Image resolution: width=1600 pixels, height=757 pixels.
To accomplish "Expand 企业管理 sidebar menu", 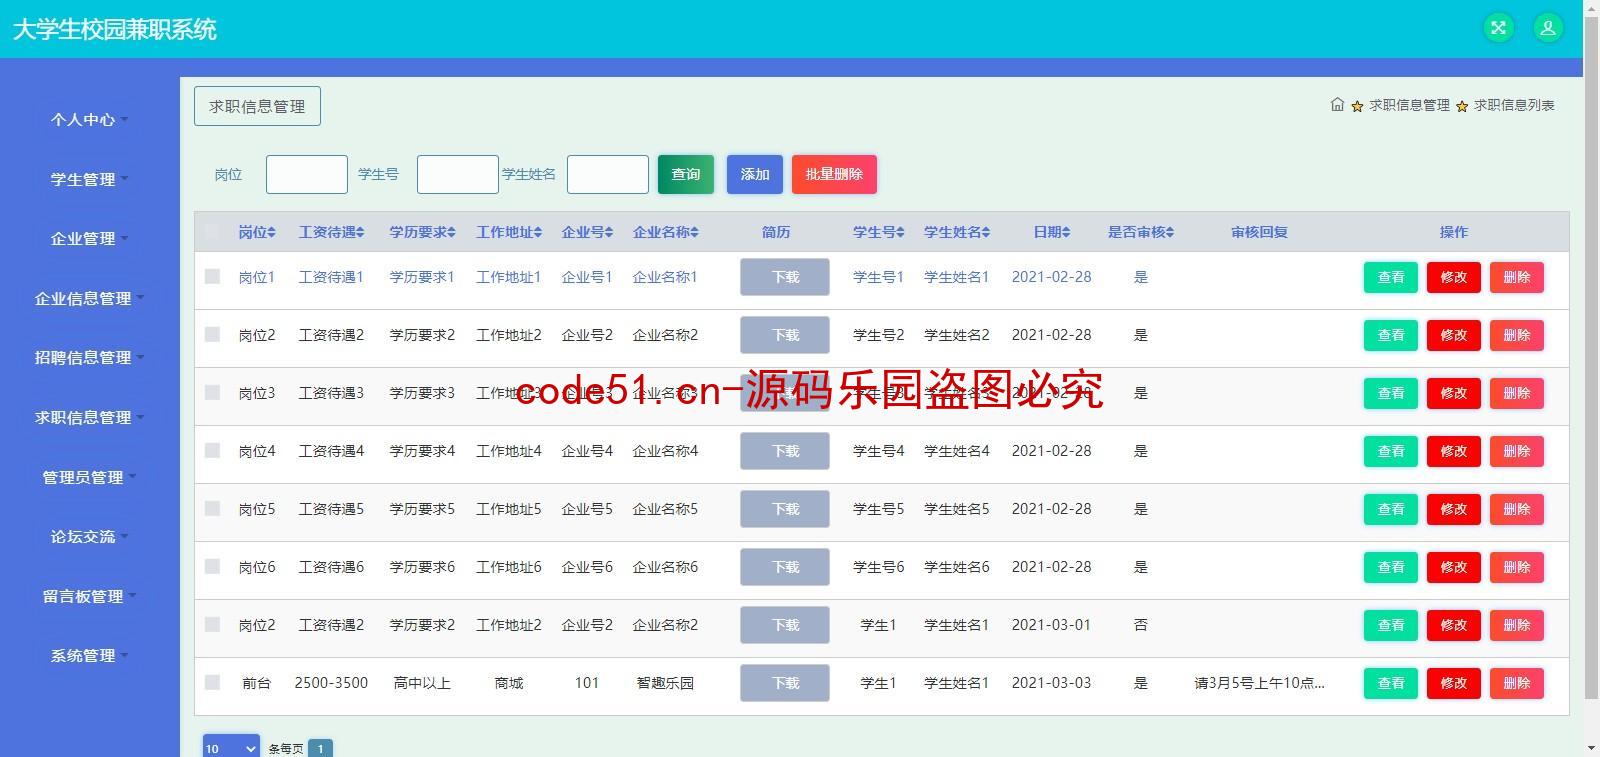I will (90, 239).
